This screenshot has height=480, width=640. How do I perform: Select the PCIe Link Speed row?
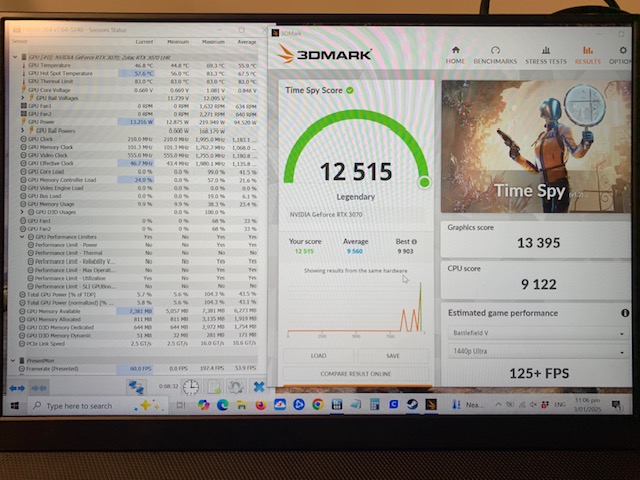click(139, 344)
